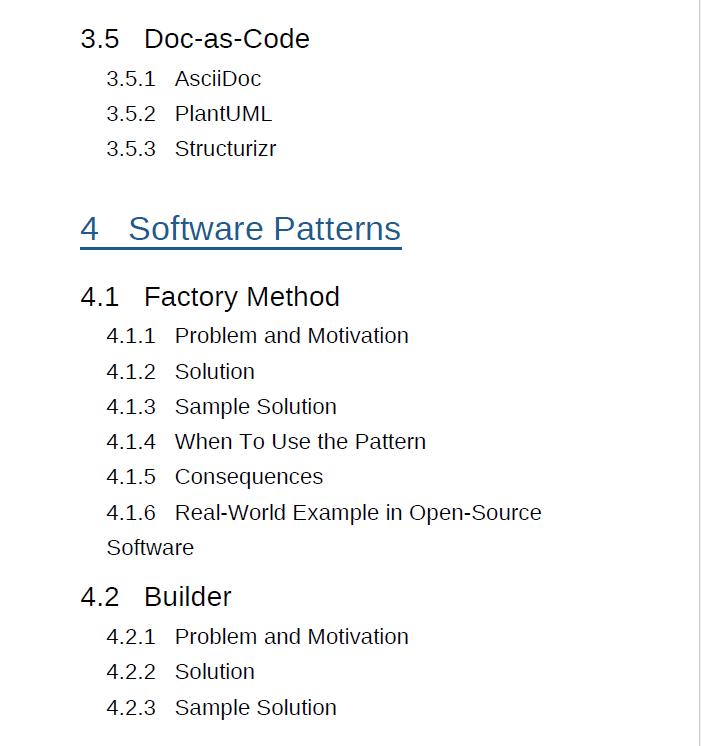Go to 4.2.3 Sample Solution
Viewport: 701px width, 746px height.
tap(255, 708)
